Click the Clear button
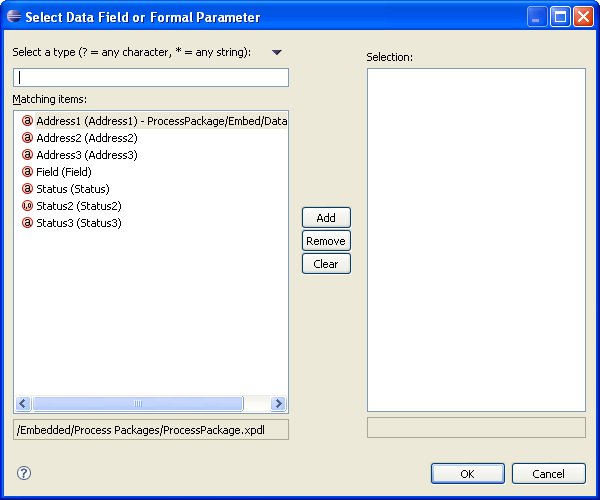600x500 pixels. pyautogui.click(x=326, y=264)
